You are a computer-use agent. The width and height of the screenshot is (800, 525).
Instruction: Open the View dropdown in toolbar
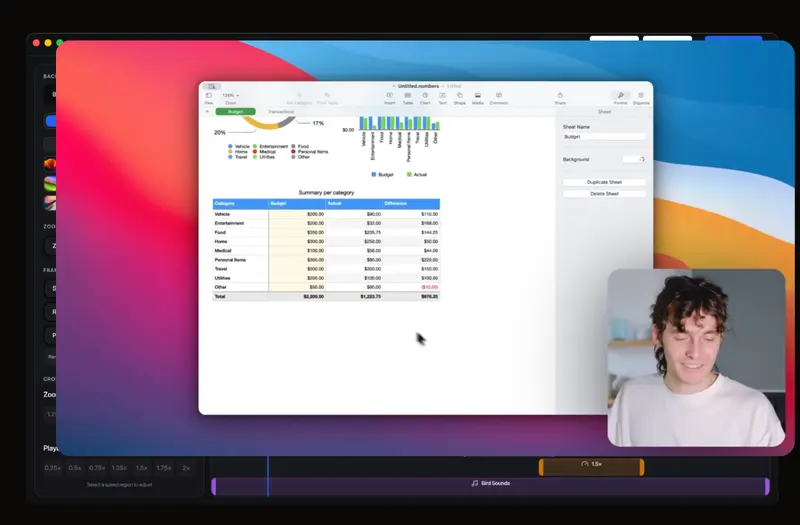(x=209, y=96)
